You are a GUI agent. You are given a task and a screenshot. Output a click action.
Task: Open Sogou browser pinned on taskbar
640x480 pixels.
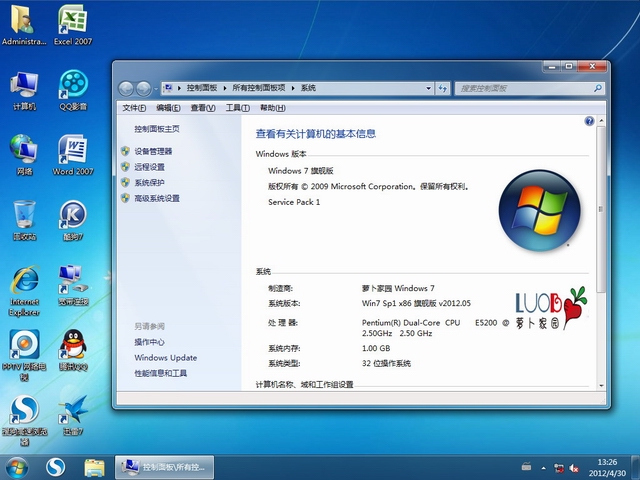point(56,468)
